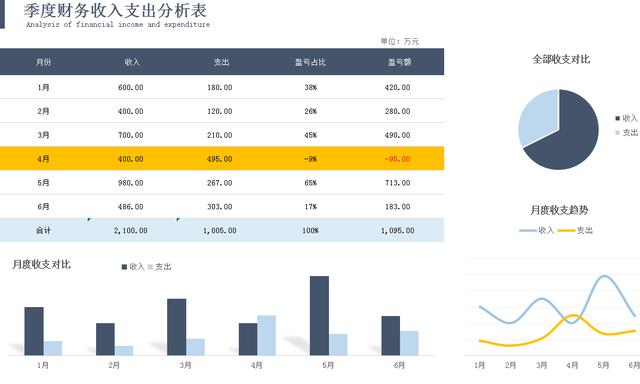Select the English subtitle under the title

coord(118,24)
